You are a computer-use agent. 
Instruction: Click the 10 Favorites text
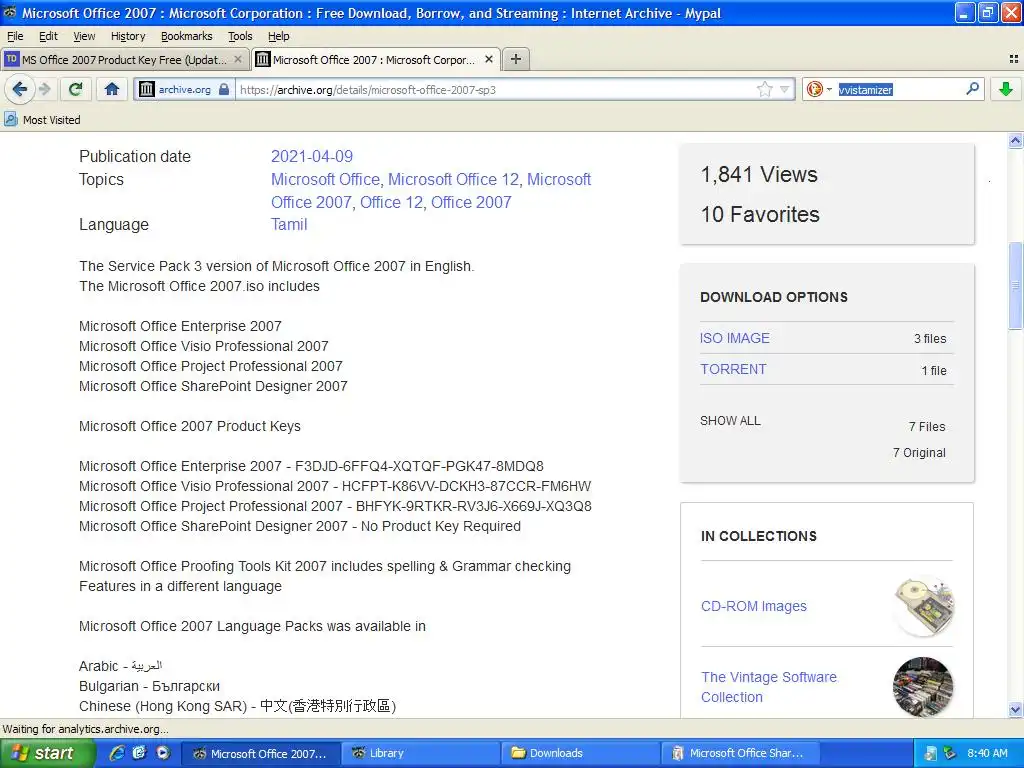(x=760, y=215)
